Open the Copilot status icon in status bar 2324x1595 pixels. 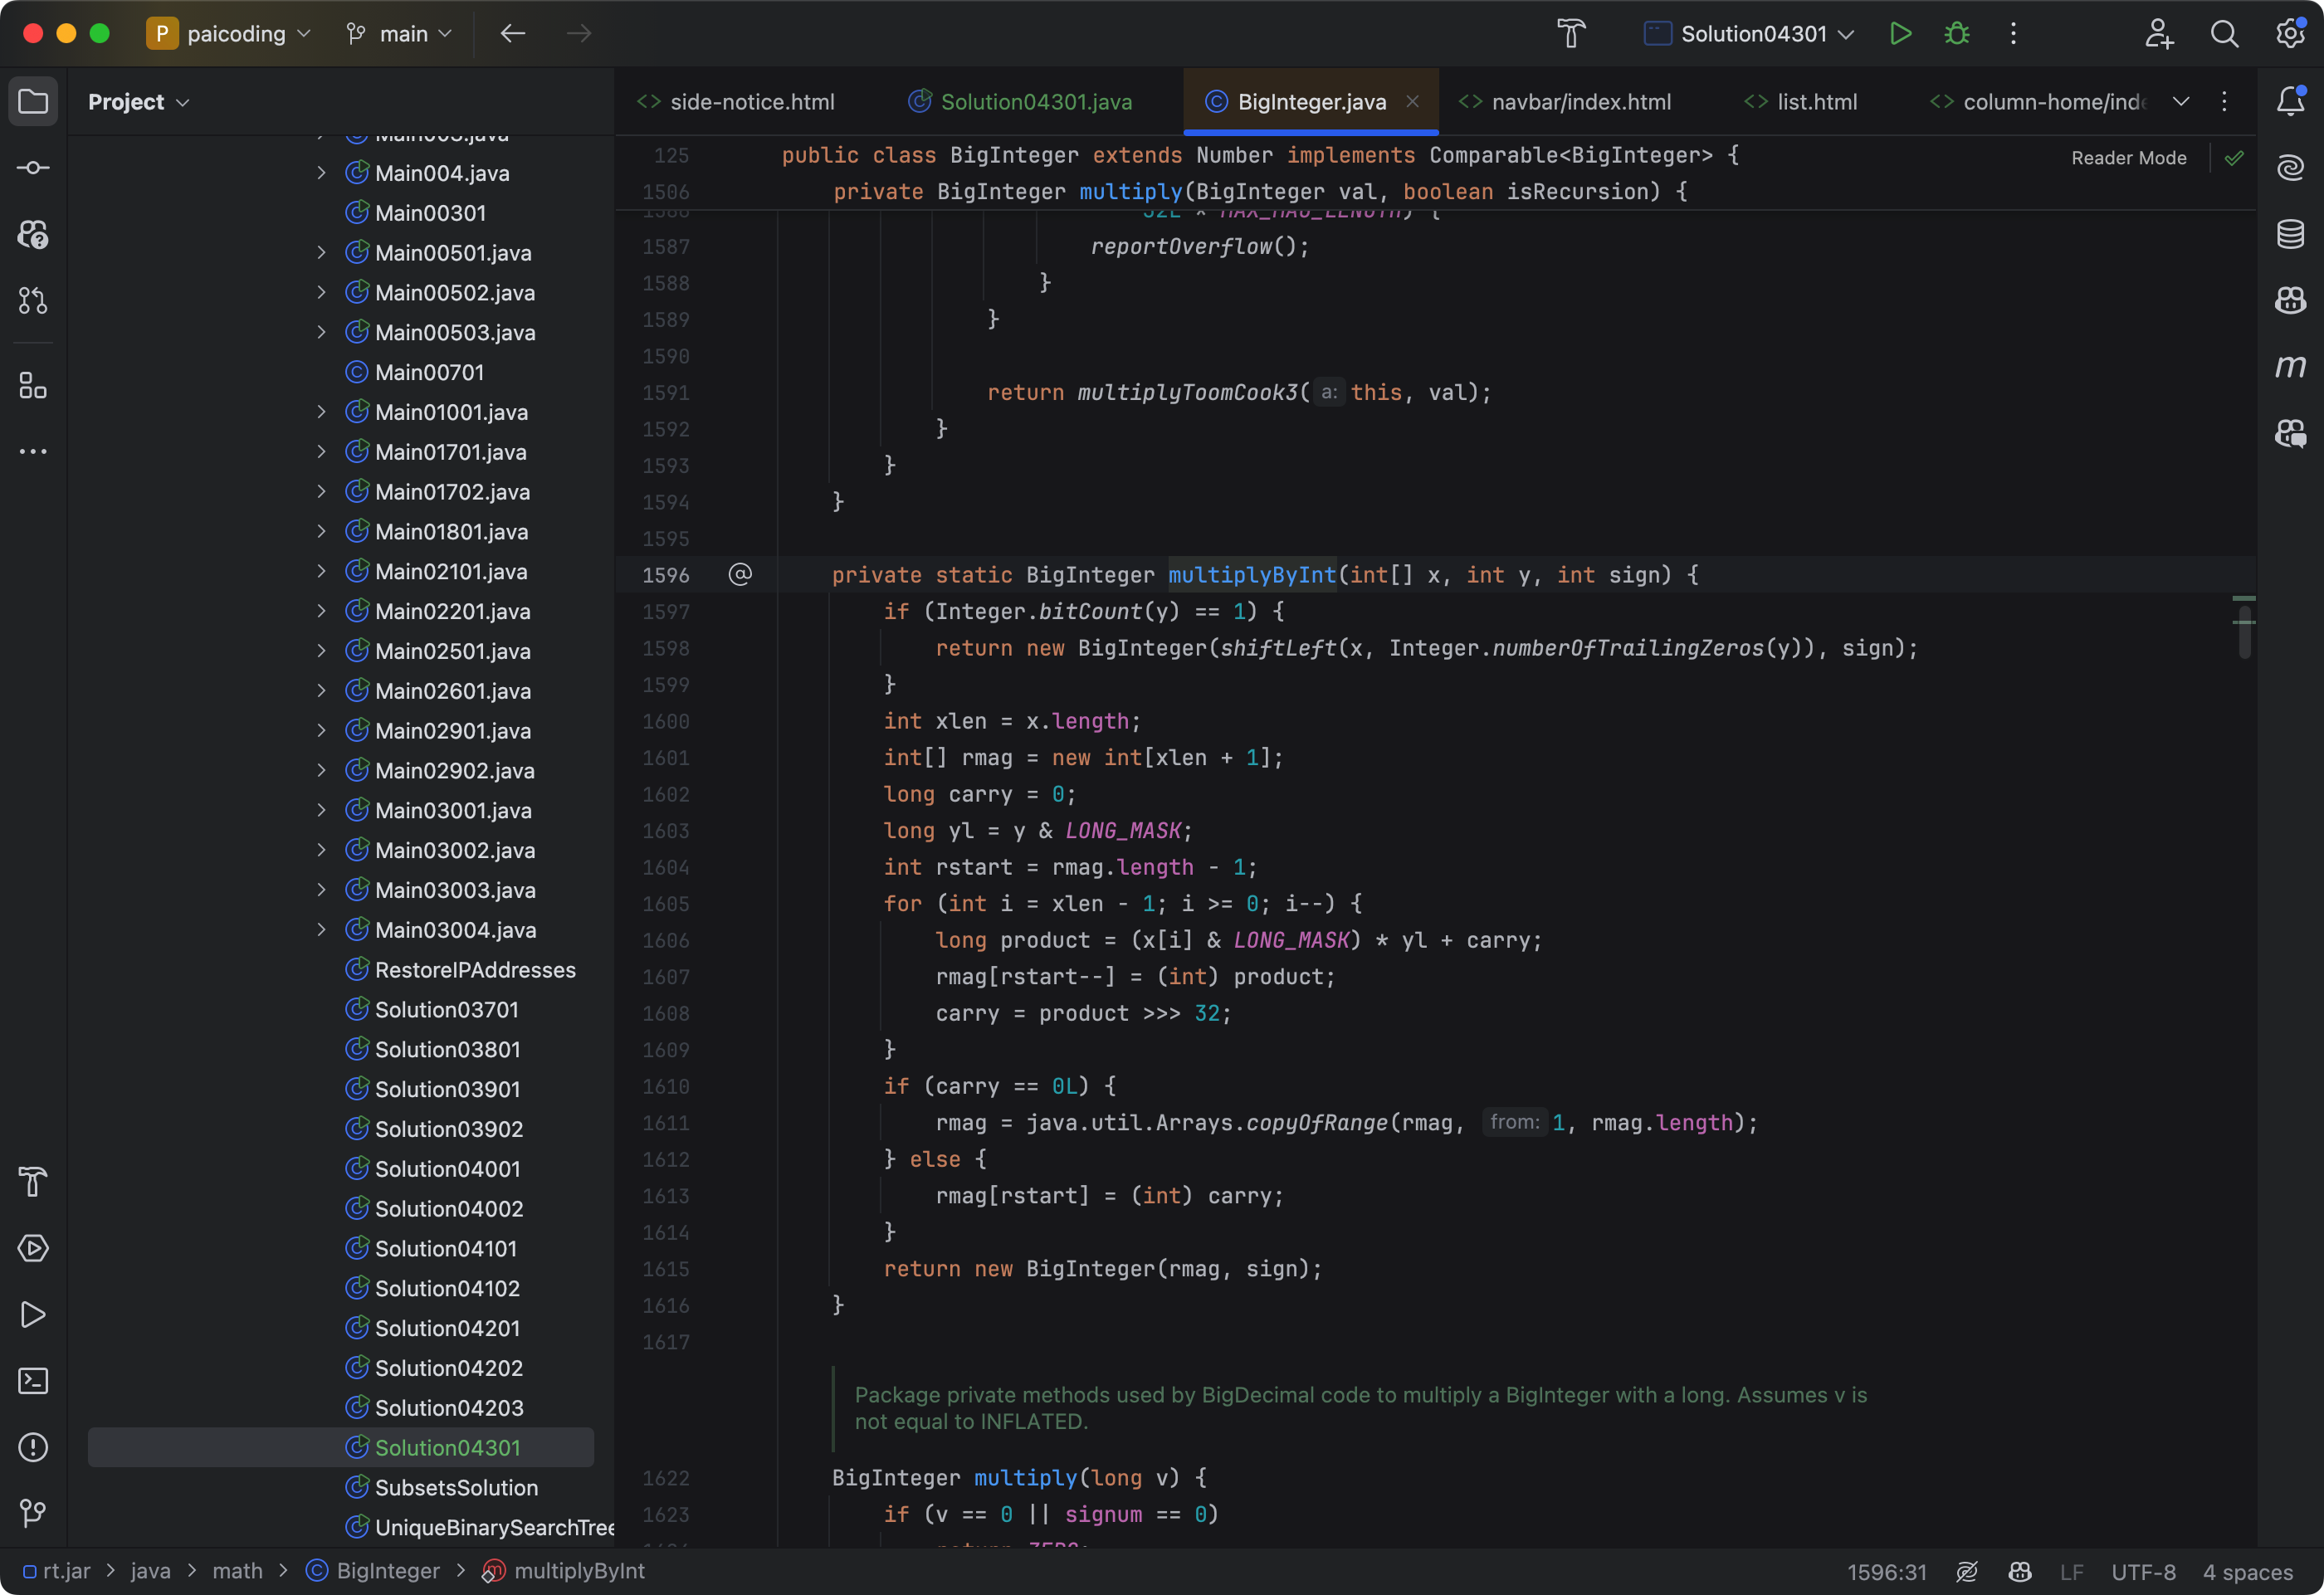(x=2019, y=1571)
